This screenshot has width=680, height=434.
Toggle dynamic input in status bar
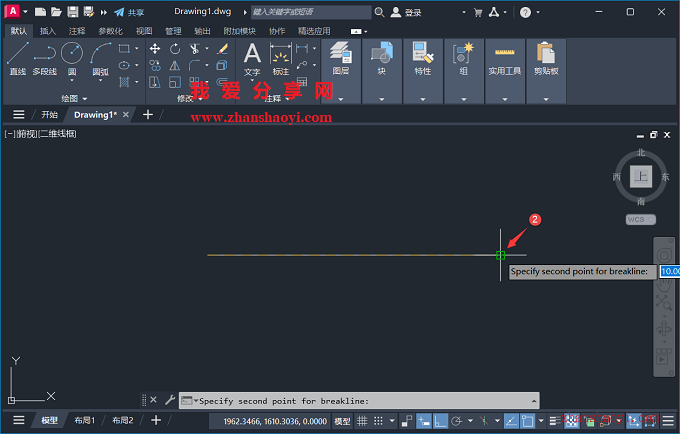click(x=423, y=421)
